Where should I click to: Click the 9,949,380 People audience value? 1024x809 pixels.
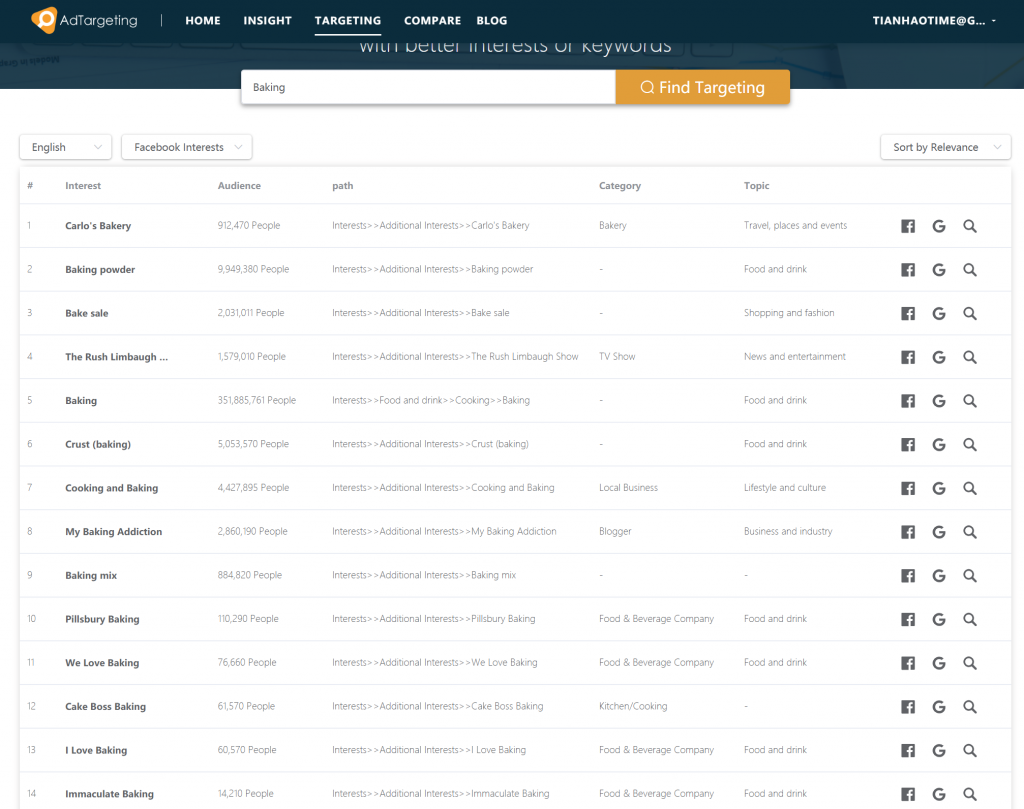click(x=253, y=269)
